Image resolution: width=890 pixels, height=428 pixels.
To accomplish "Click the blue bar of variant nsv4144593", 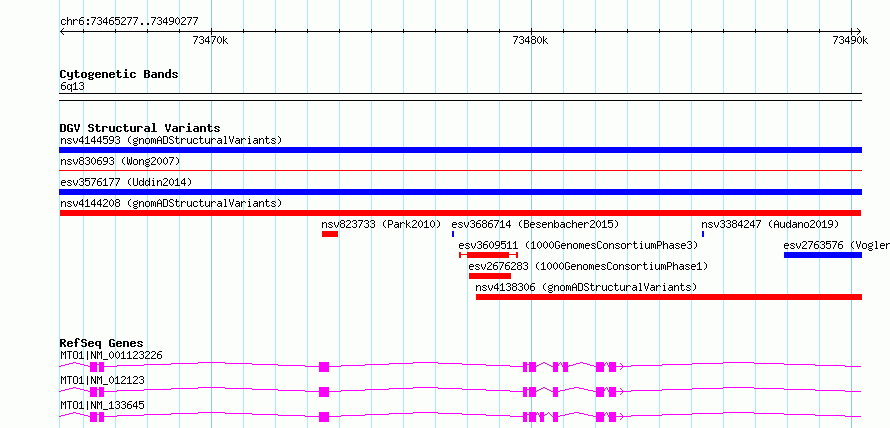I will pyautogui.click(x=460, y=150).
